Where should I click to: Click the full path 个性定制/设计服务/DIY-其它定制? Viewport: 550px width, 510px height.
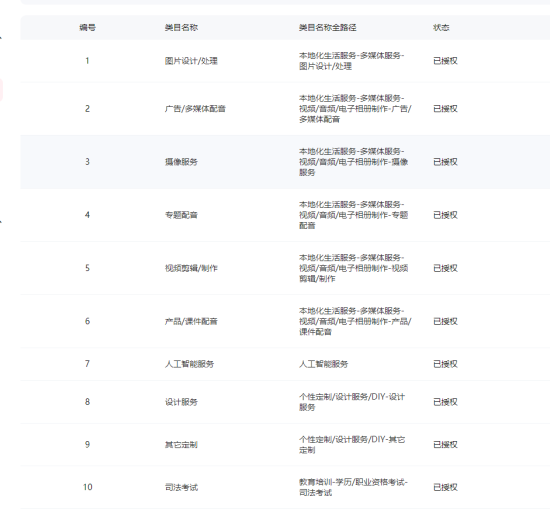coord(352,445)
